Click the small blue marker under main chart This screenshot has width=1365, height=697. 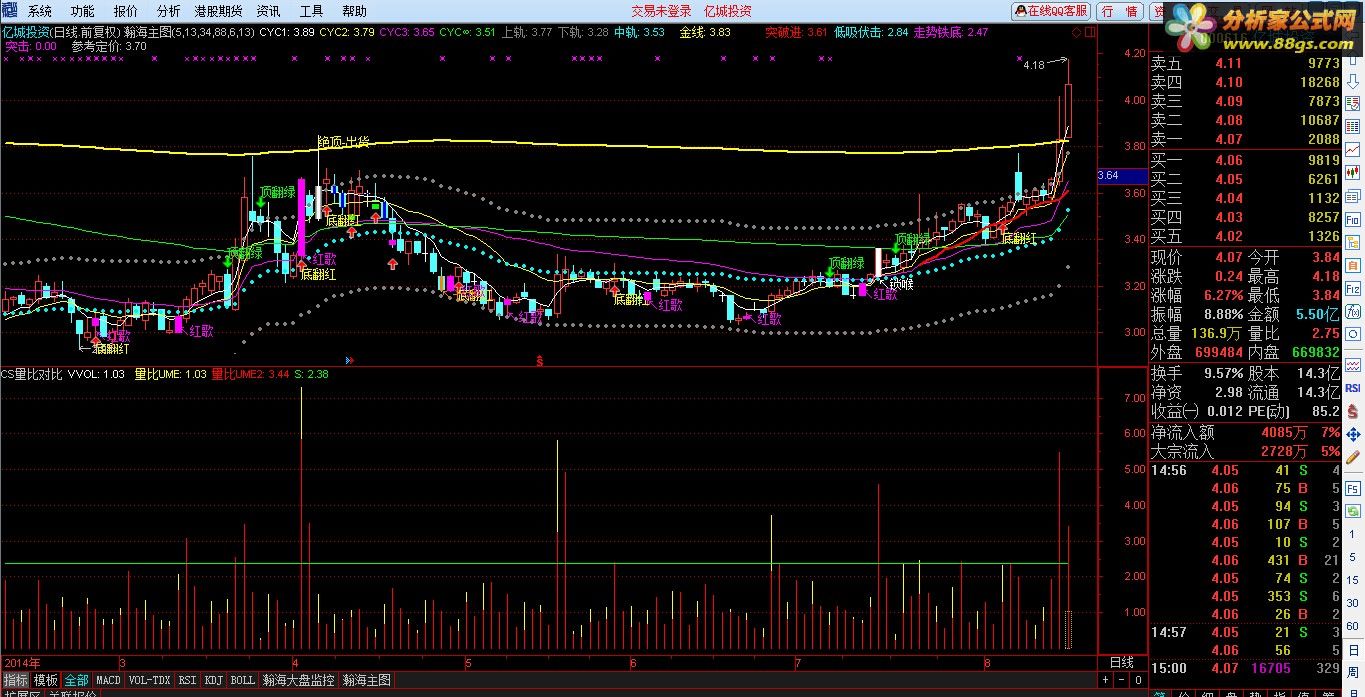coord(349,360)
